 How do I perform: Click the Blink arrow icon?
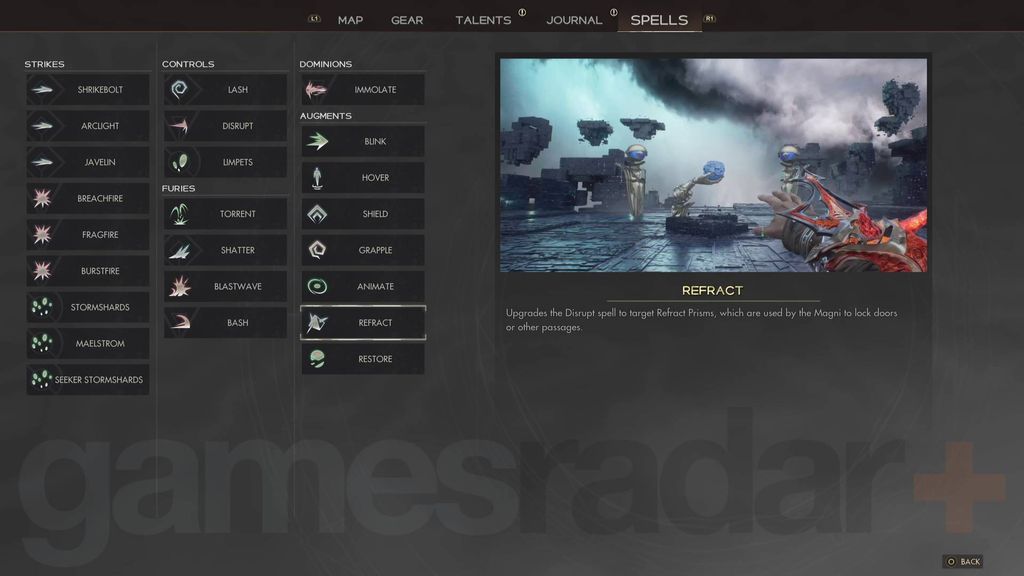pos(317,141)
